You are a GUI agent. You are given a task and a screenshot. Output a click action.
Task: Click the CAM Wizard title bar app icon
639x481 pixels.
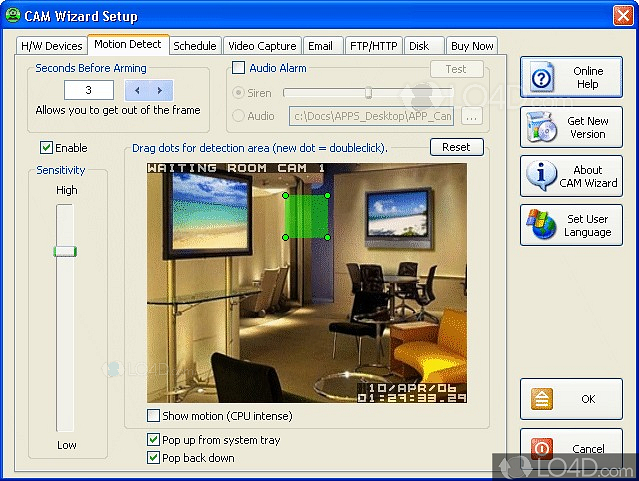tap(13, 15)
